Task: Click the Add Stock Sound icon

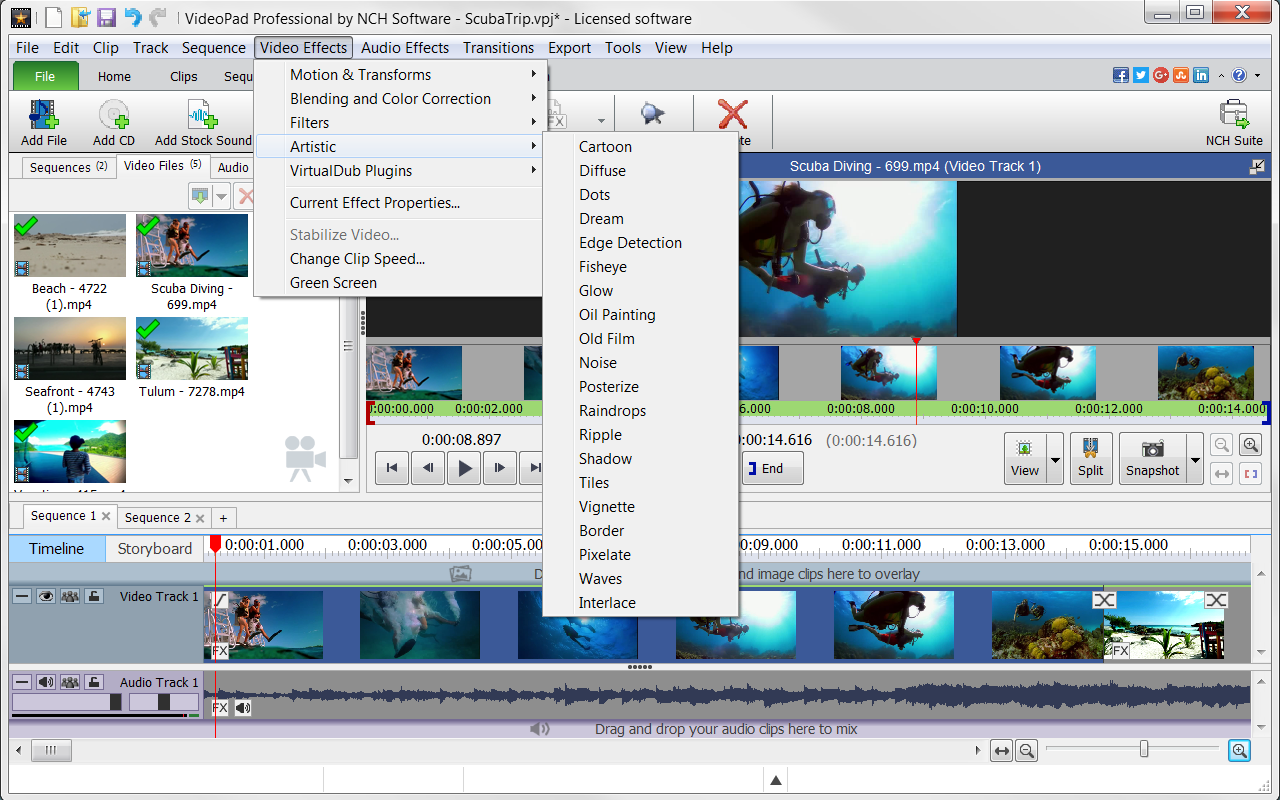Action: tap(200, 120)
